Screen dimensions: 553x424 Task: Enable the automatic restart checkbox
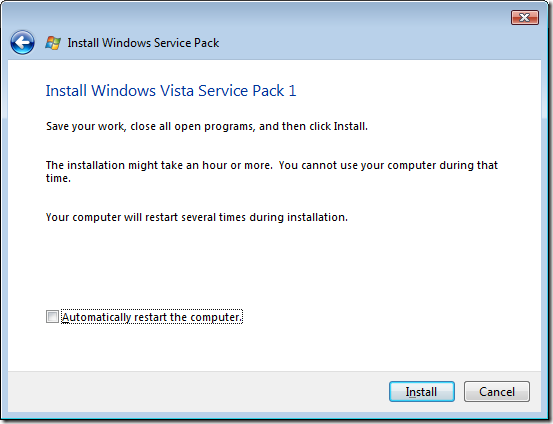52,316
